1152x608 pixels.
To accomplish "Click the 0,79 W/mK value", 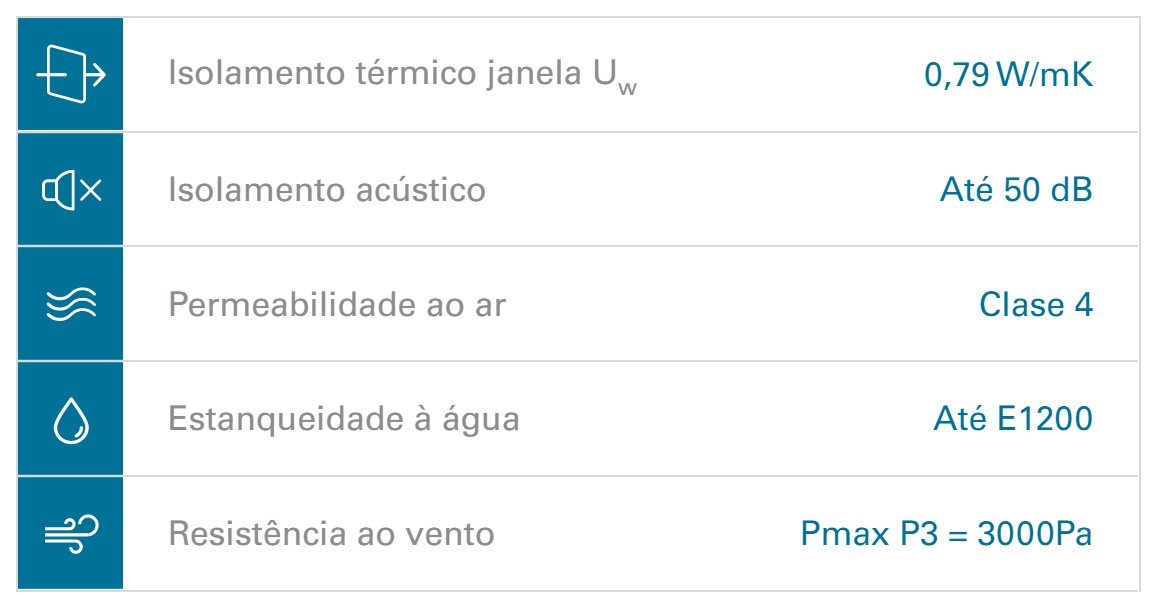I will point(1008,75).
